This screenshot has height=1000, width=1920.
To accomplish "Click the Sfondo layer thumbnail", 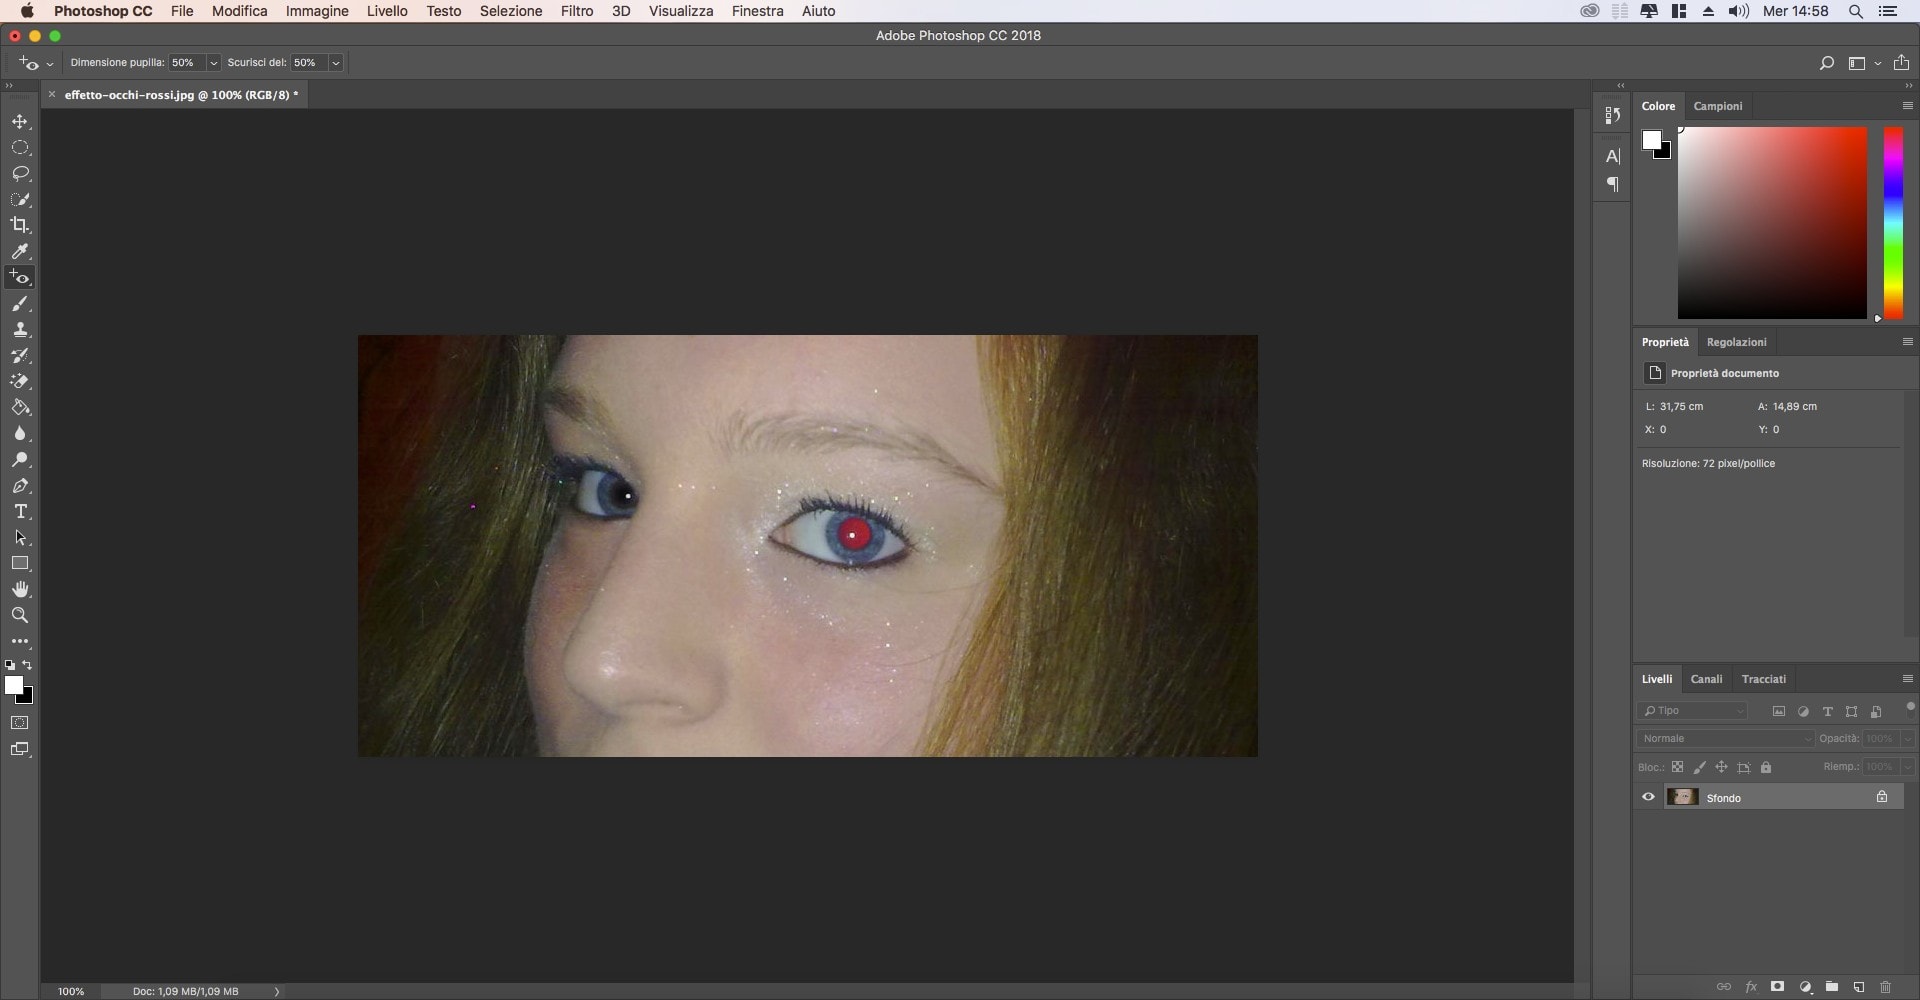I will pyautogui.click(x=1682, y=797).
